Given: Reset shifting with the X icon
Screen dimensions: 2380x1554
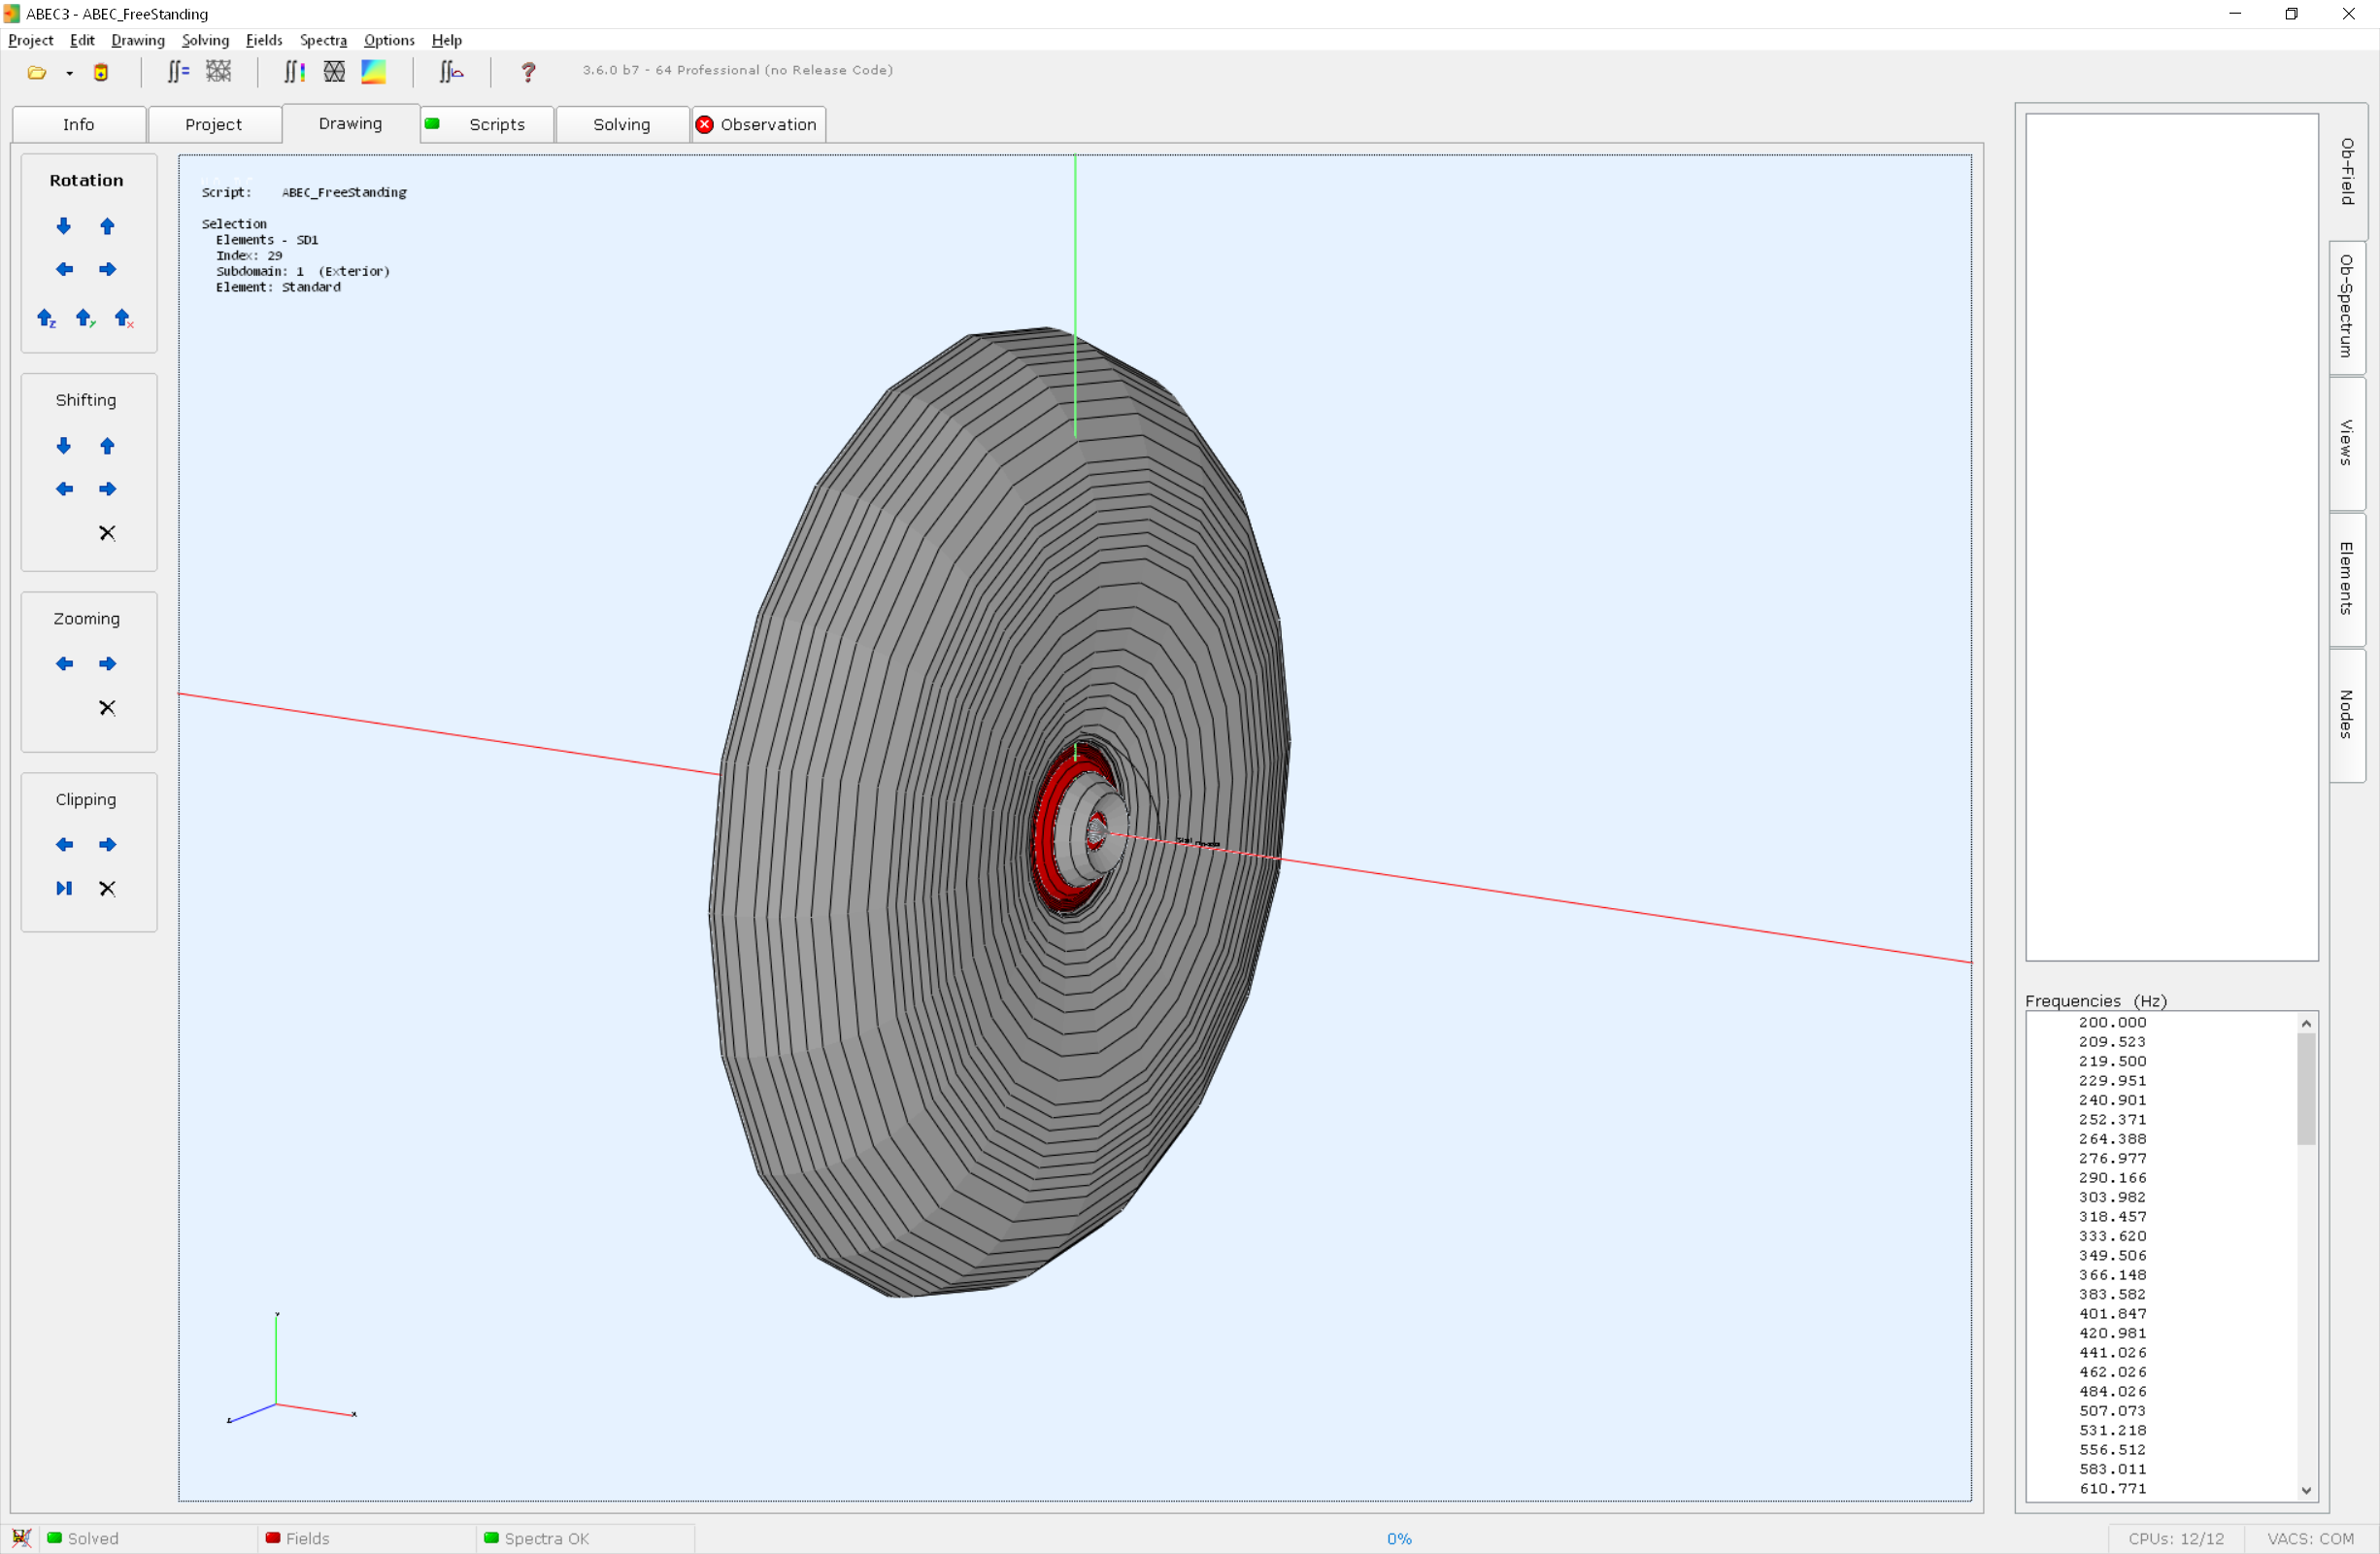Looking at the screenshot, I should coord(107,533).
